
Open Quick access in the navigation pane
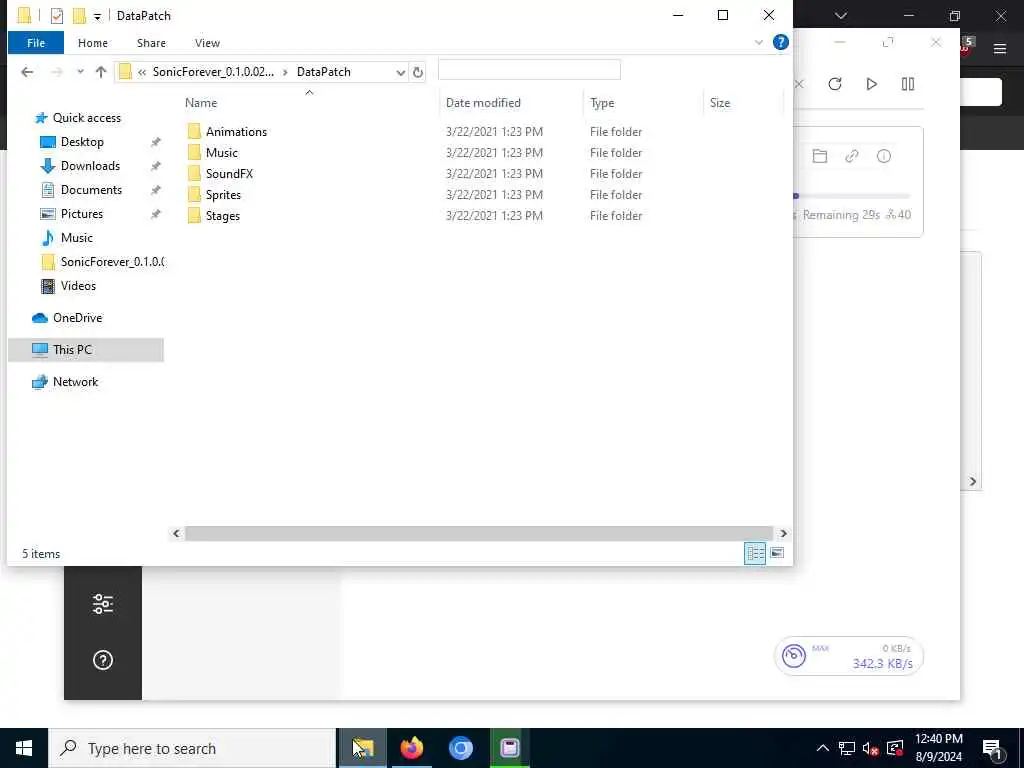pos(86,118)
